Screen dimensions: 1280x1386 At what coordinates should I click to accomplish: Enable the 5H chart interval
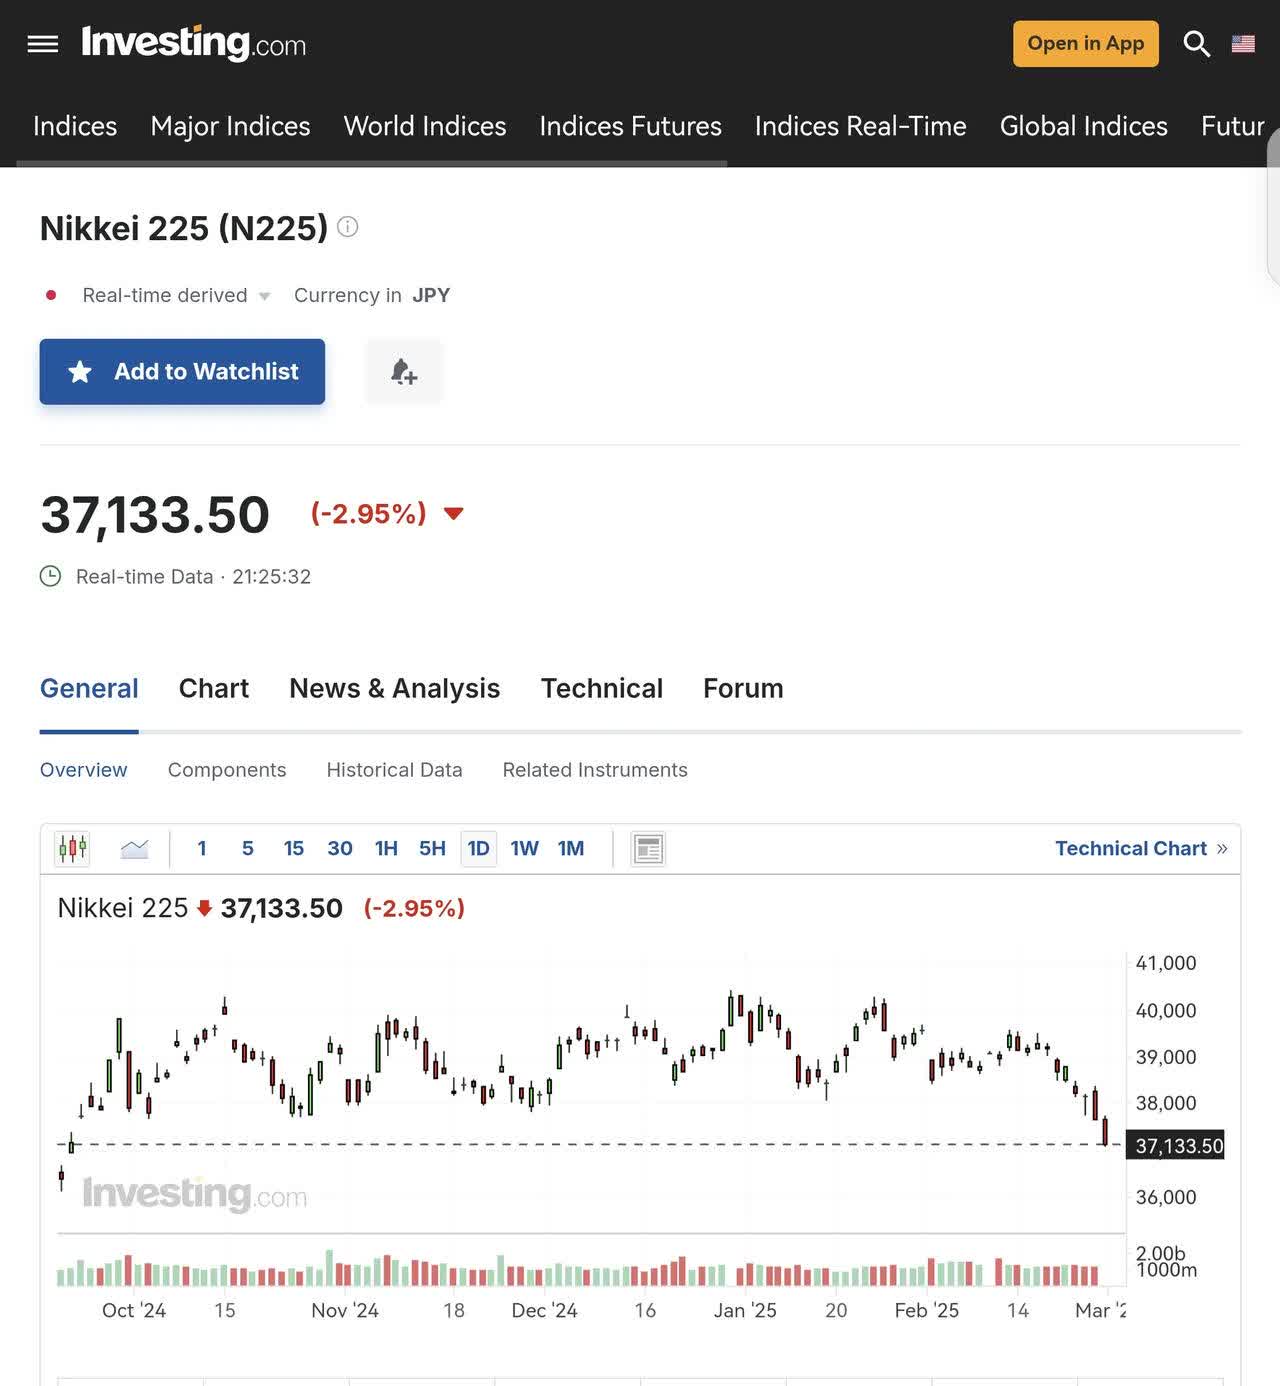click(x=432, y=848)
